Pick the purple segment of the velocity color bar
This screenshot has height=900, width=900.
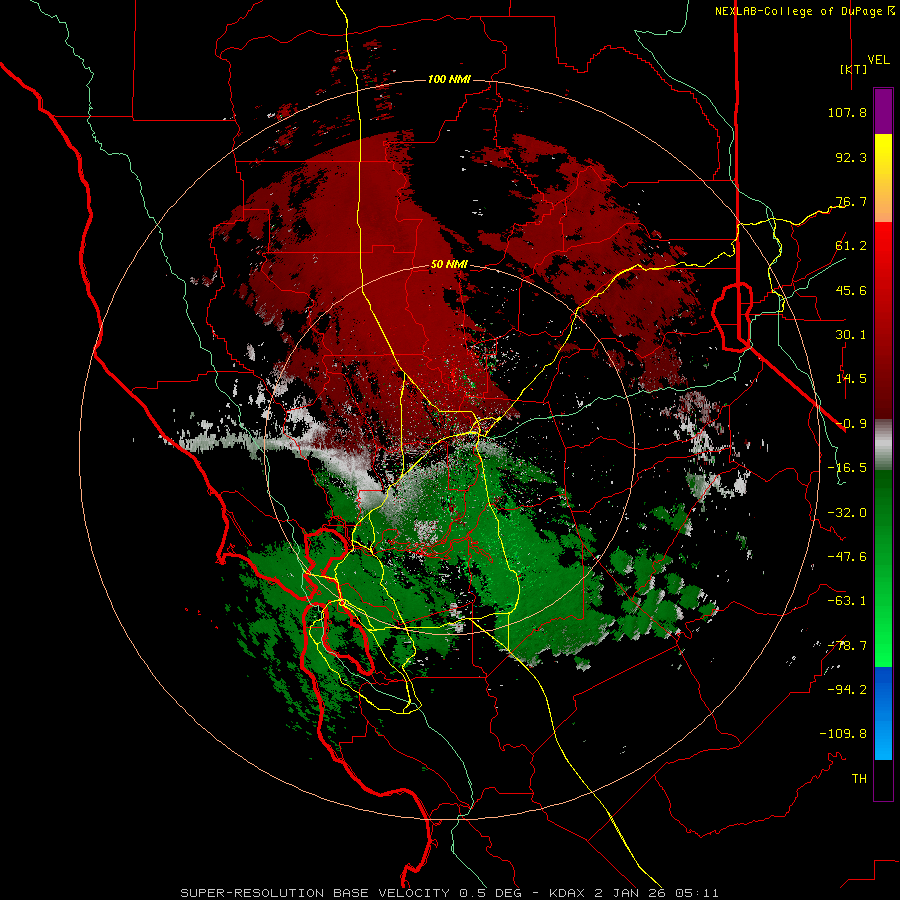point(883,111)
